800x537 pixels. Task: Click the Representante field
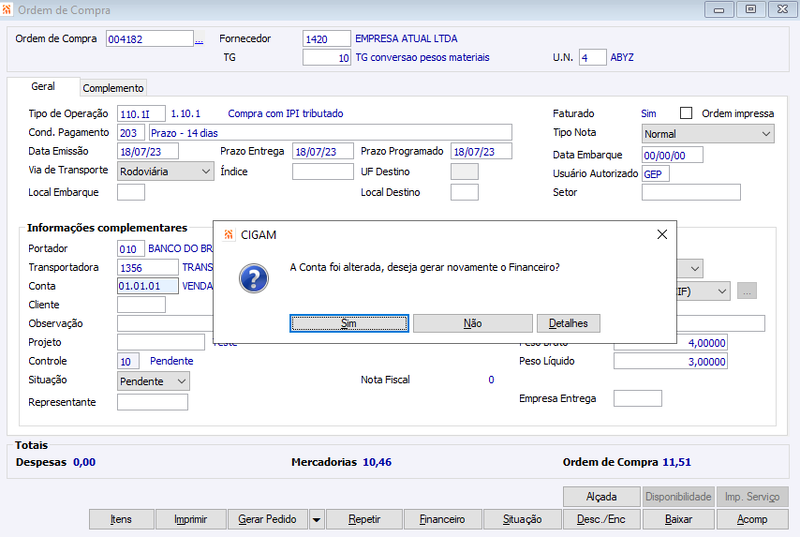[153, 402]
